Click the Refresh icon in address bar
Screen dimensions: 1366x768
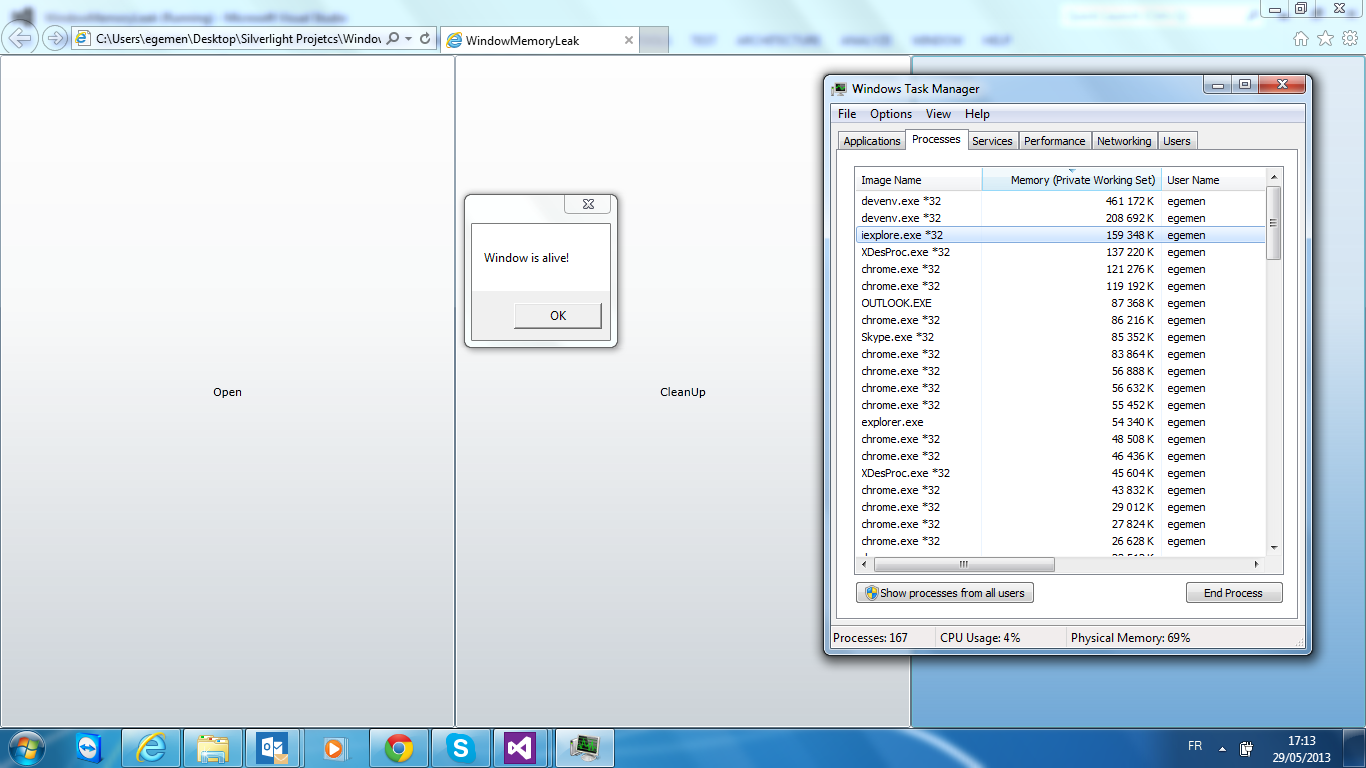[x=425, y=39]
